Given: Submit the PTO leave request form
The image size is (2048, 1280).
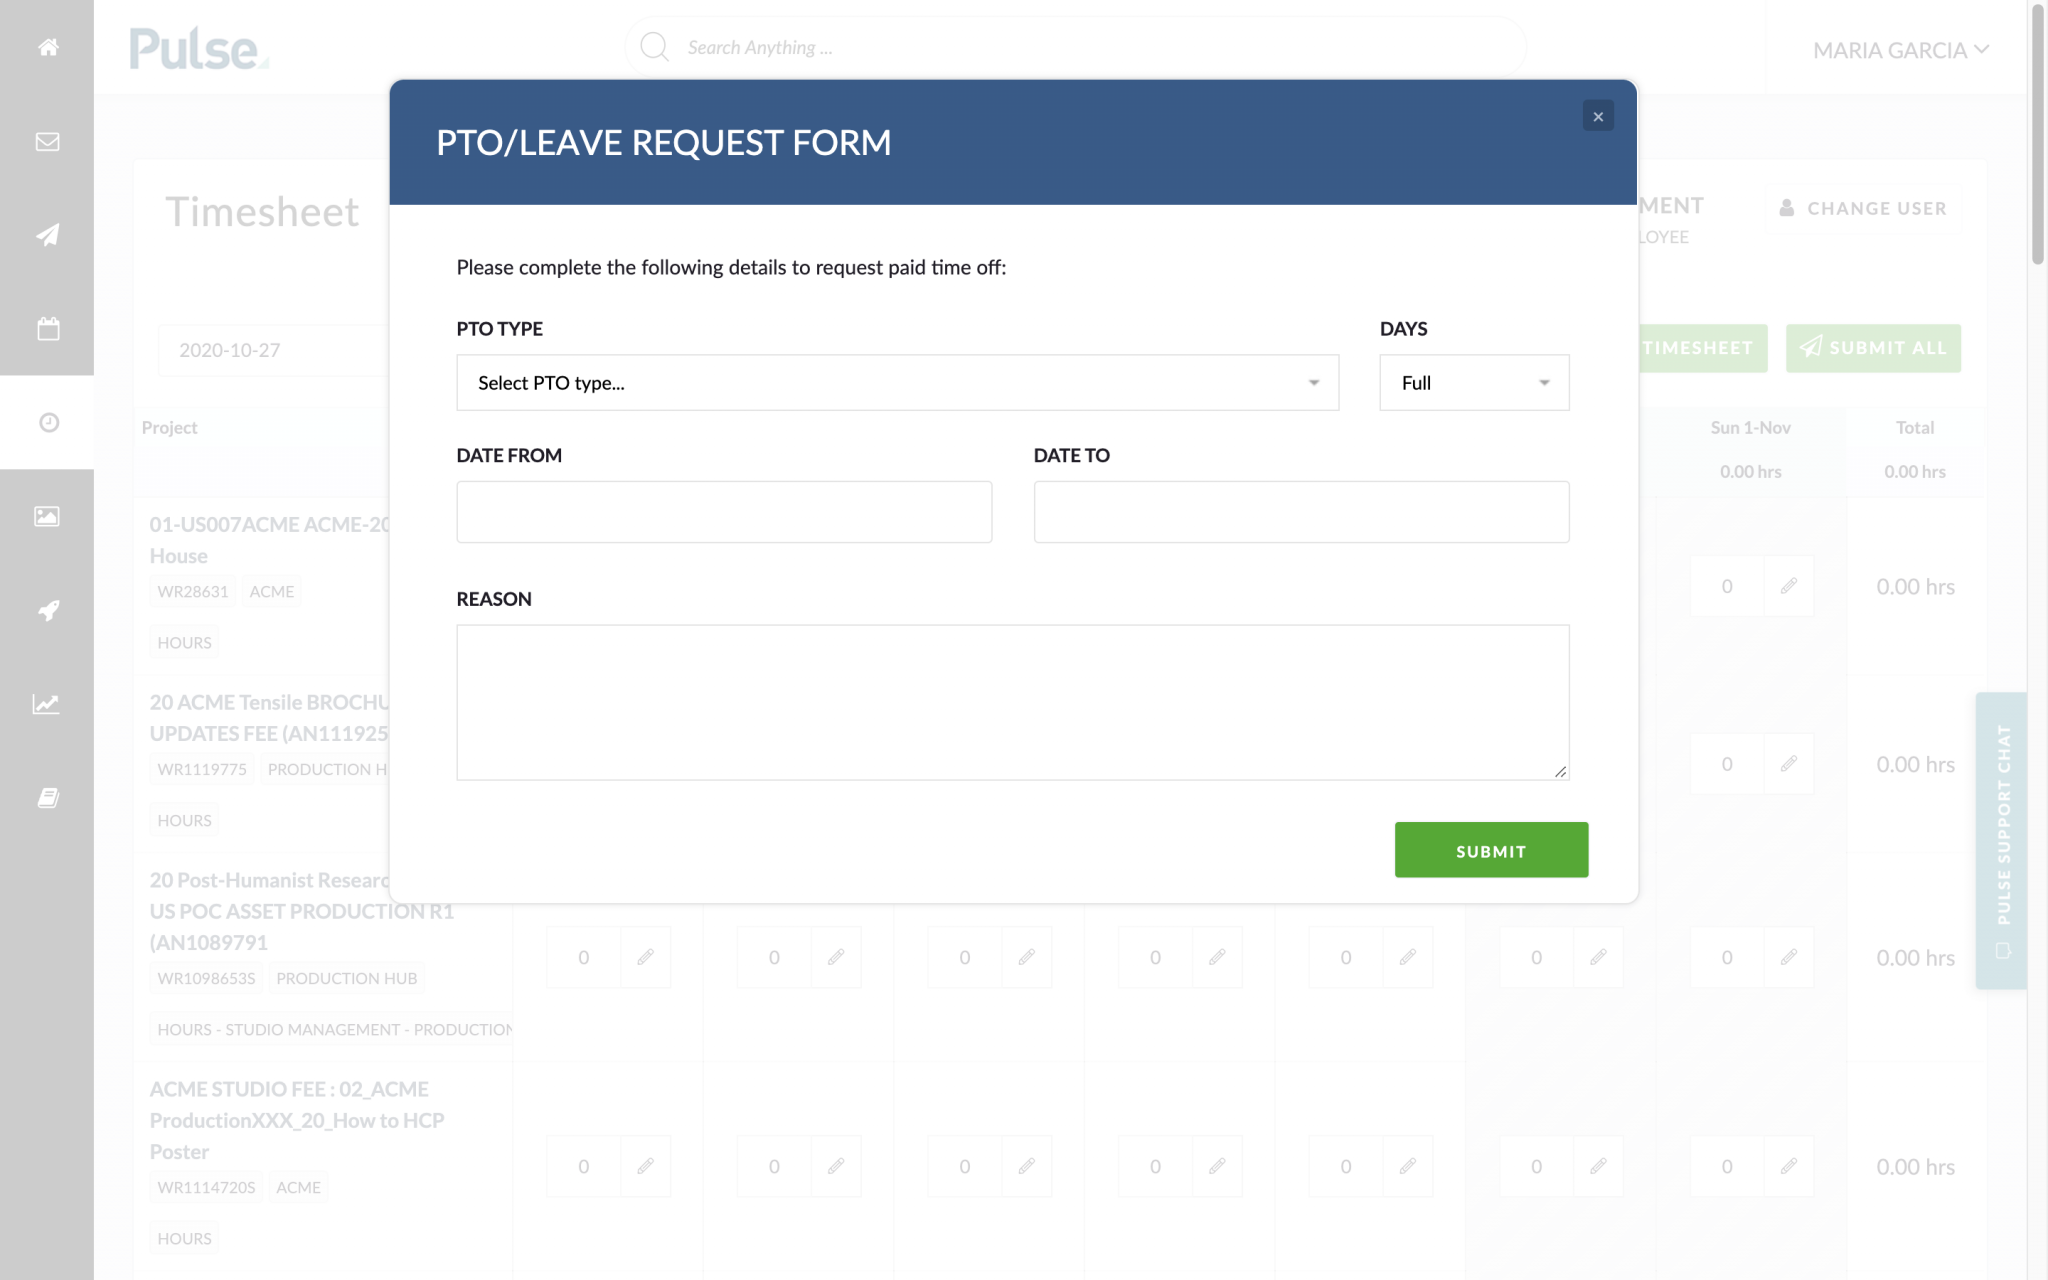Looking at the screenshot, I should pos(1490,849).
